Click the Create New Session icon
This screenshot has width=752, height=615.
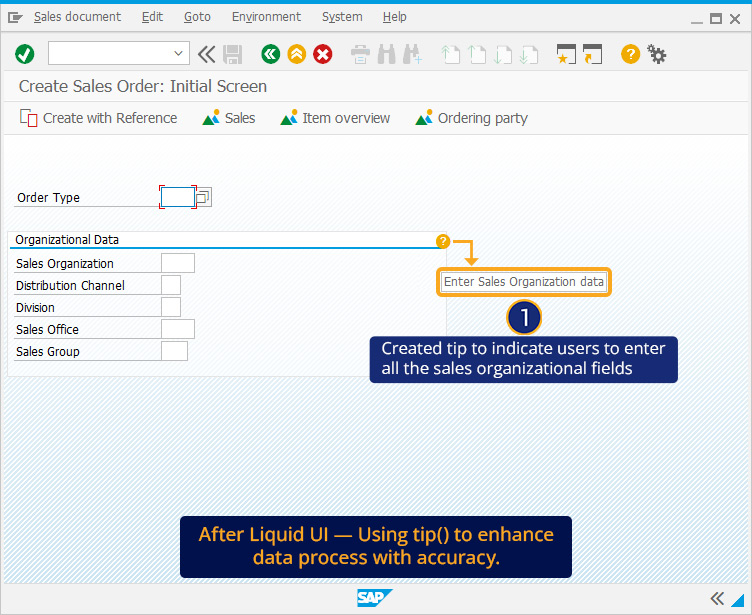click(x=566, y=54)
